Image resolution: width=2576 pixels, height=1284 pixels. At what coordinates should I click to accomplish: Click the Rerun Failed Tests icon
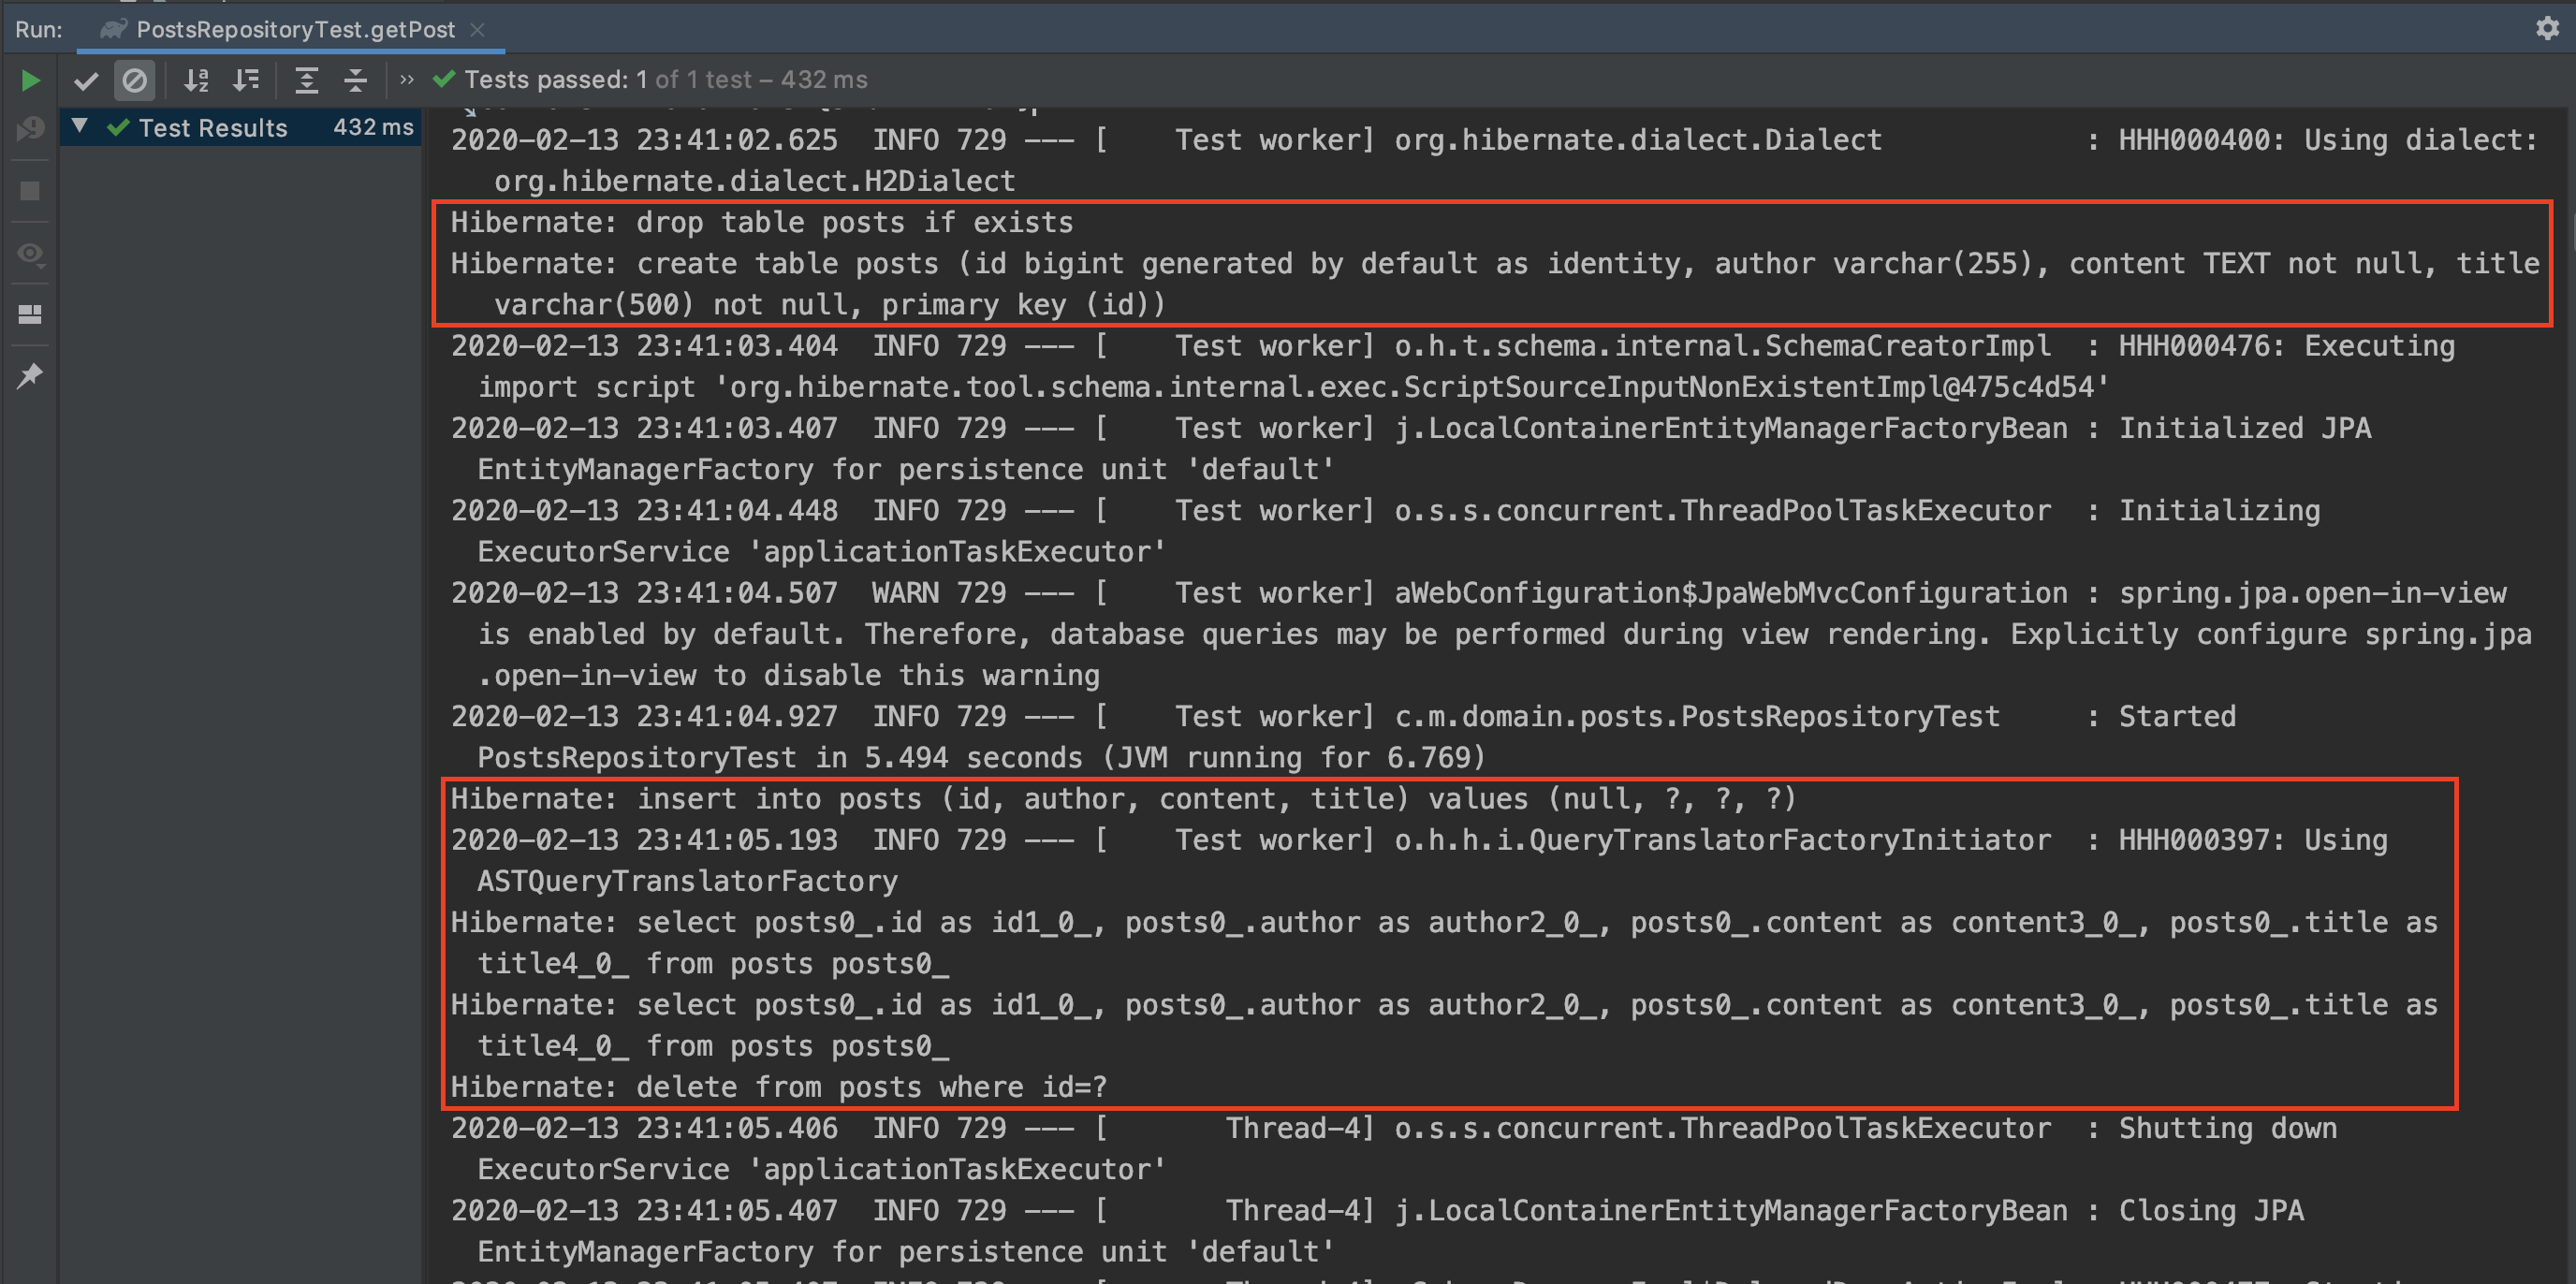click(x=30, y=129)
